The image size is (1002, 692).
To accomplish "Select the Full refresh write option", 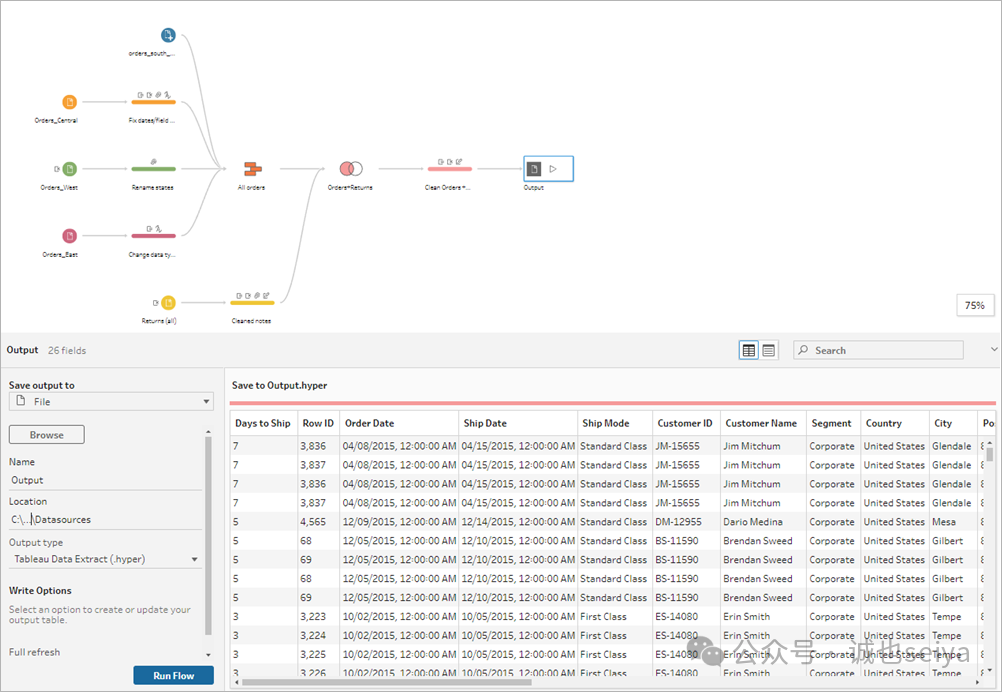I will (35, 652).
